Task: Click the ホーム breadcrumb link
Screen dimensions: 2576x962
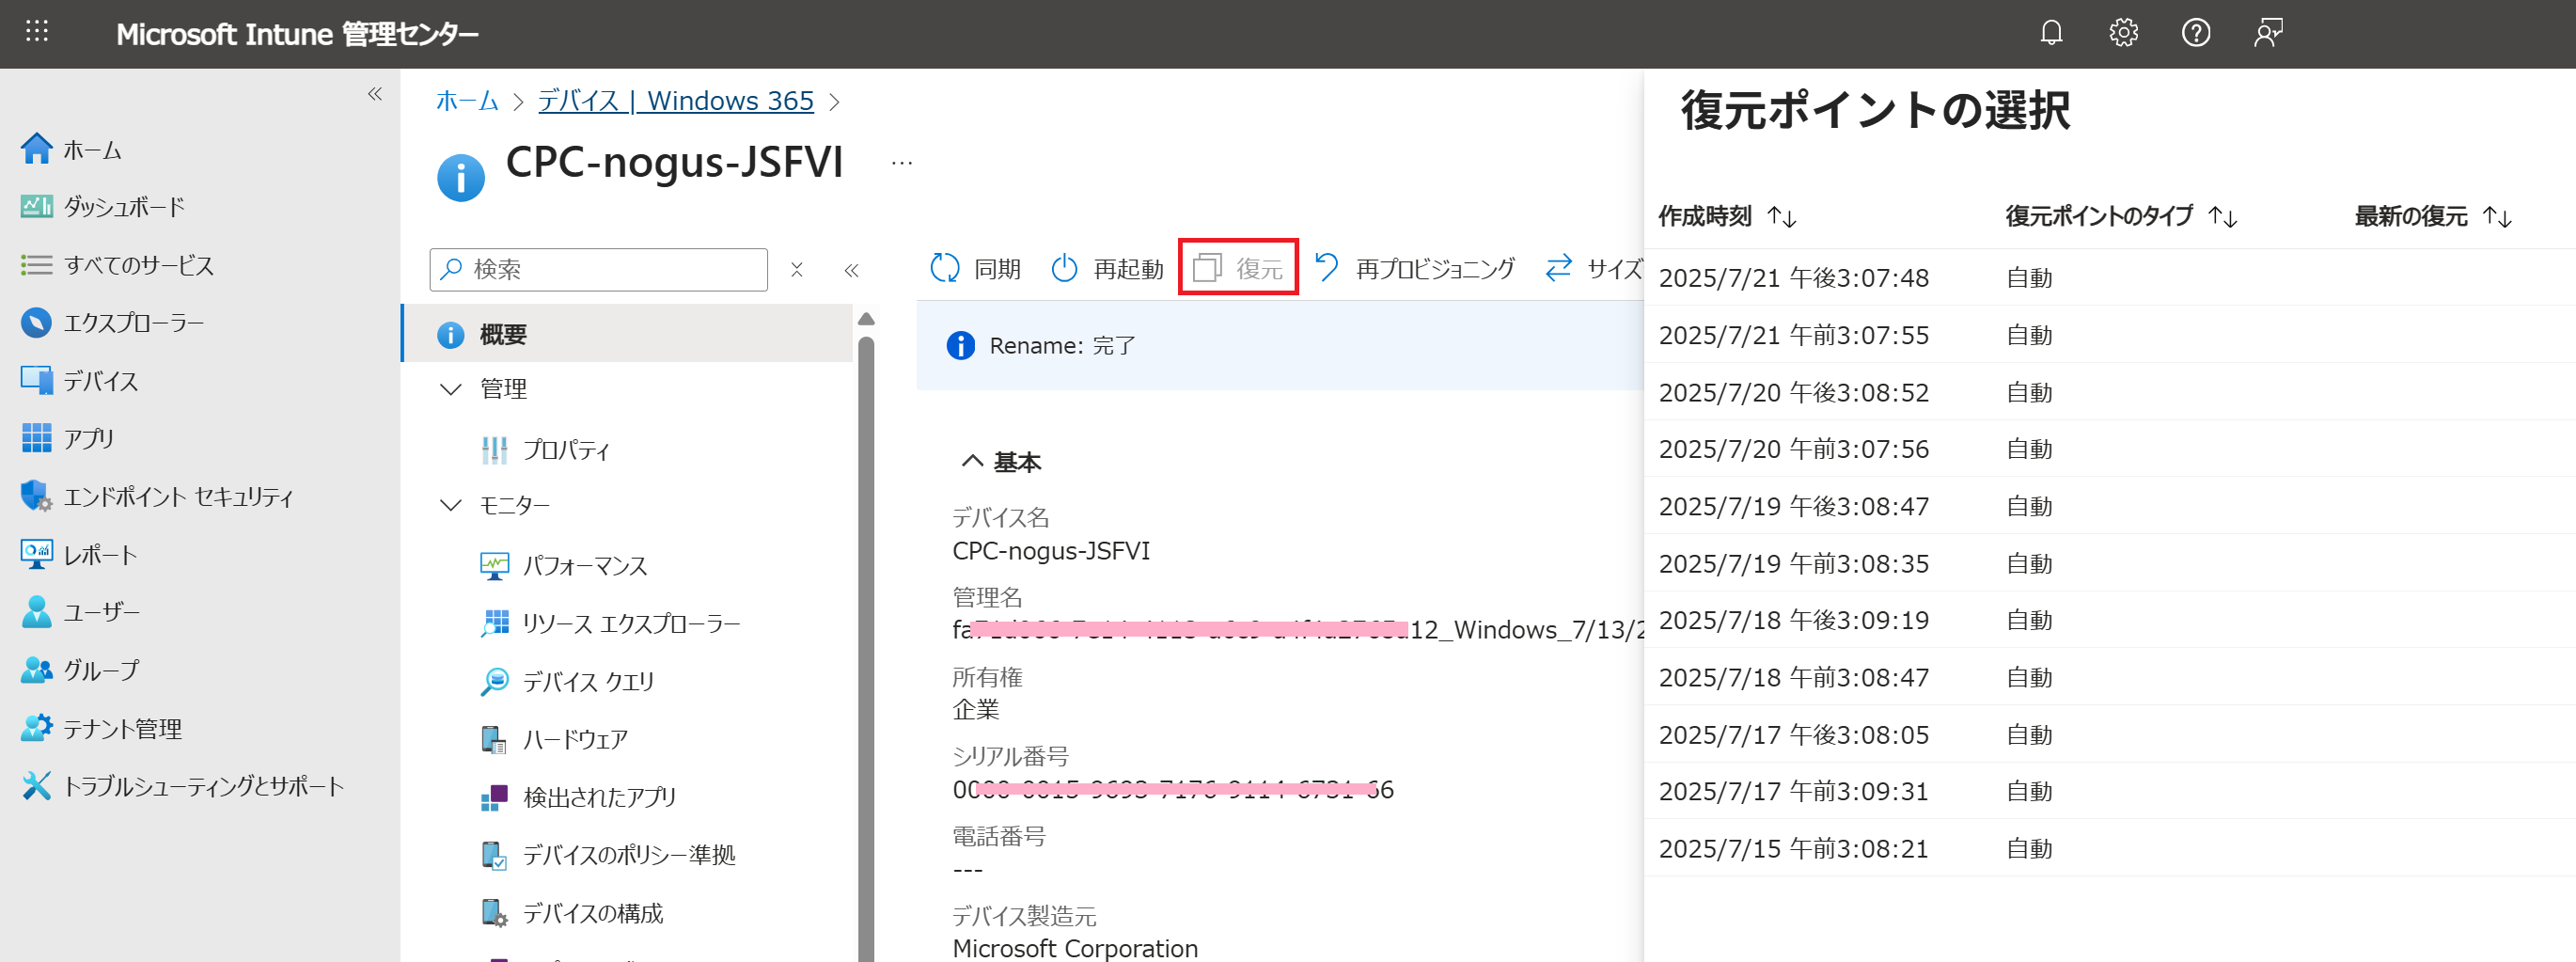Action: (467, 101)
